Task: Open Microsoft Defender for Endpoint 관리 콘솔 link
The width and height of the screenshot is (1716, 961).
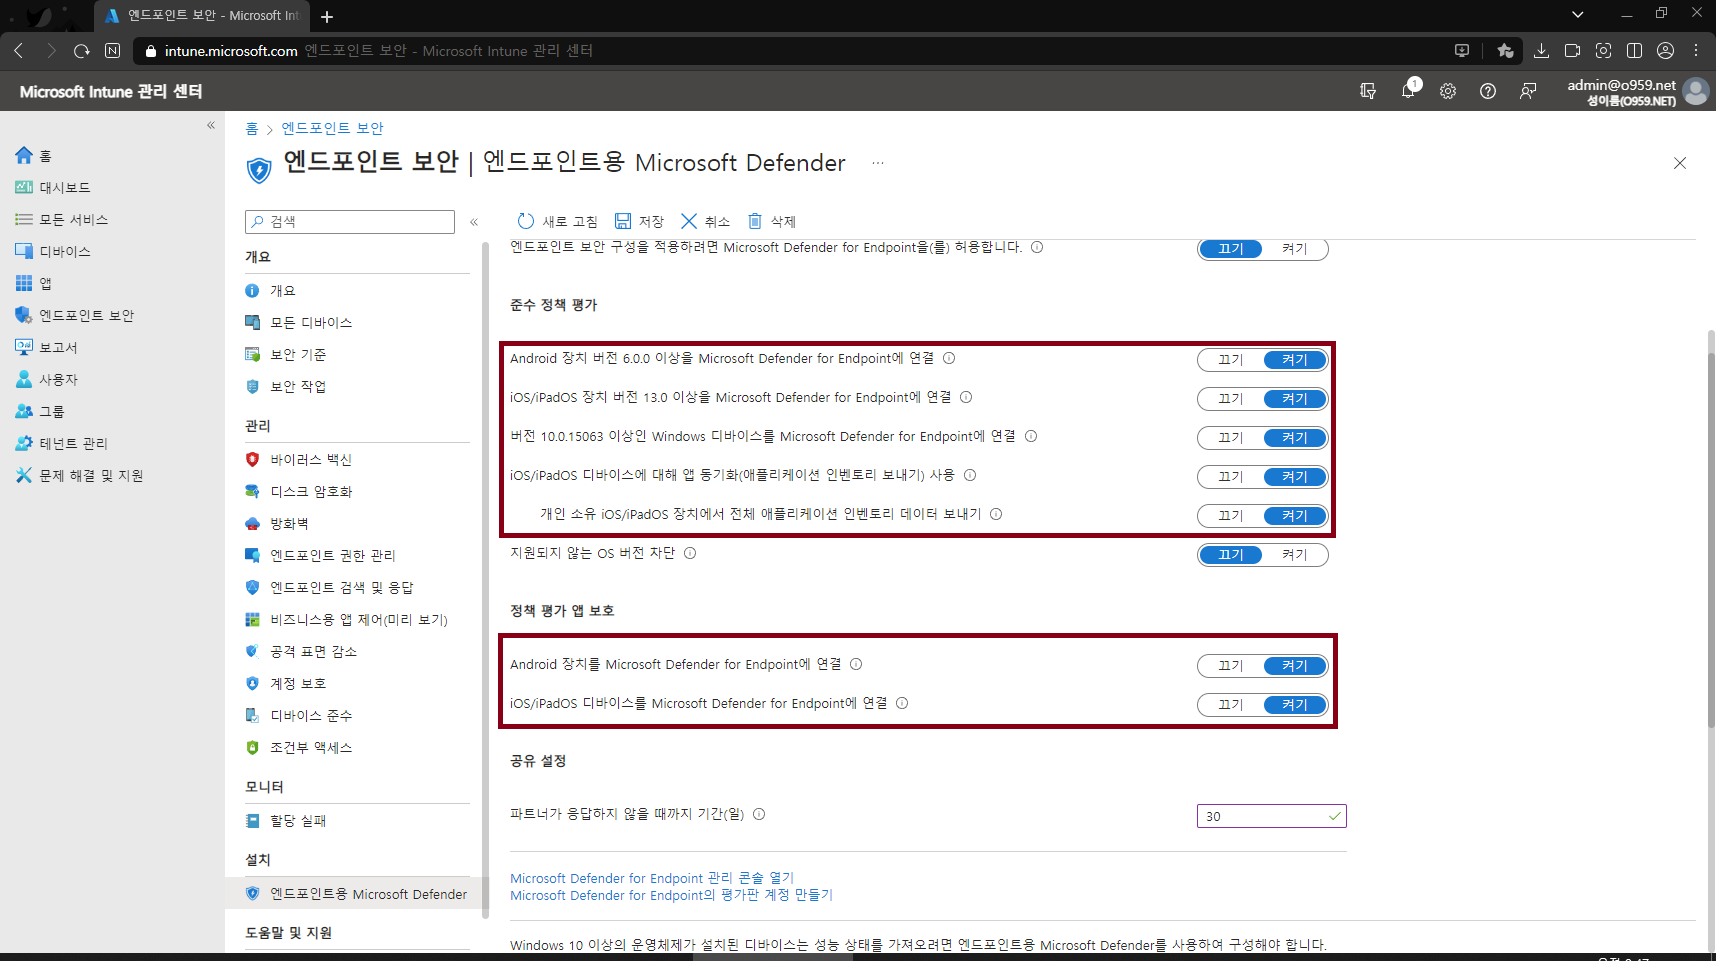Action: click(652, 878)
